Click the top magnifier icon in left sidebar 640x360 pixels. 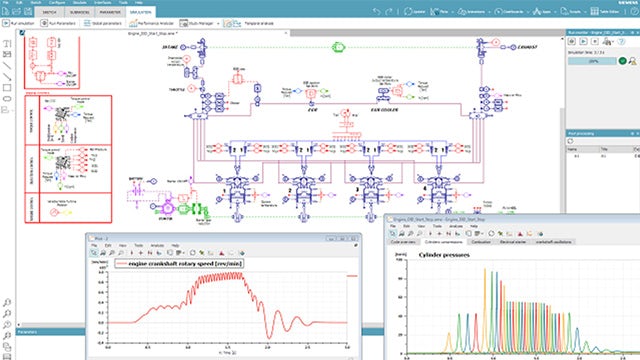coord(7,302)
